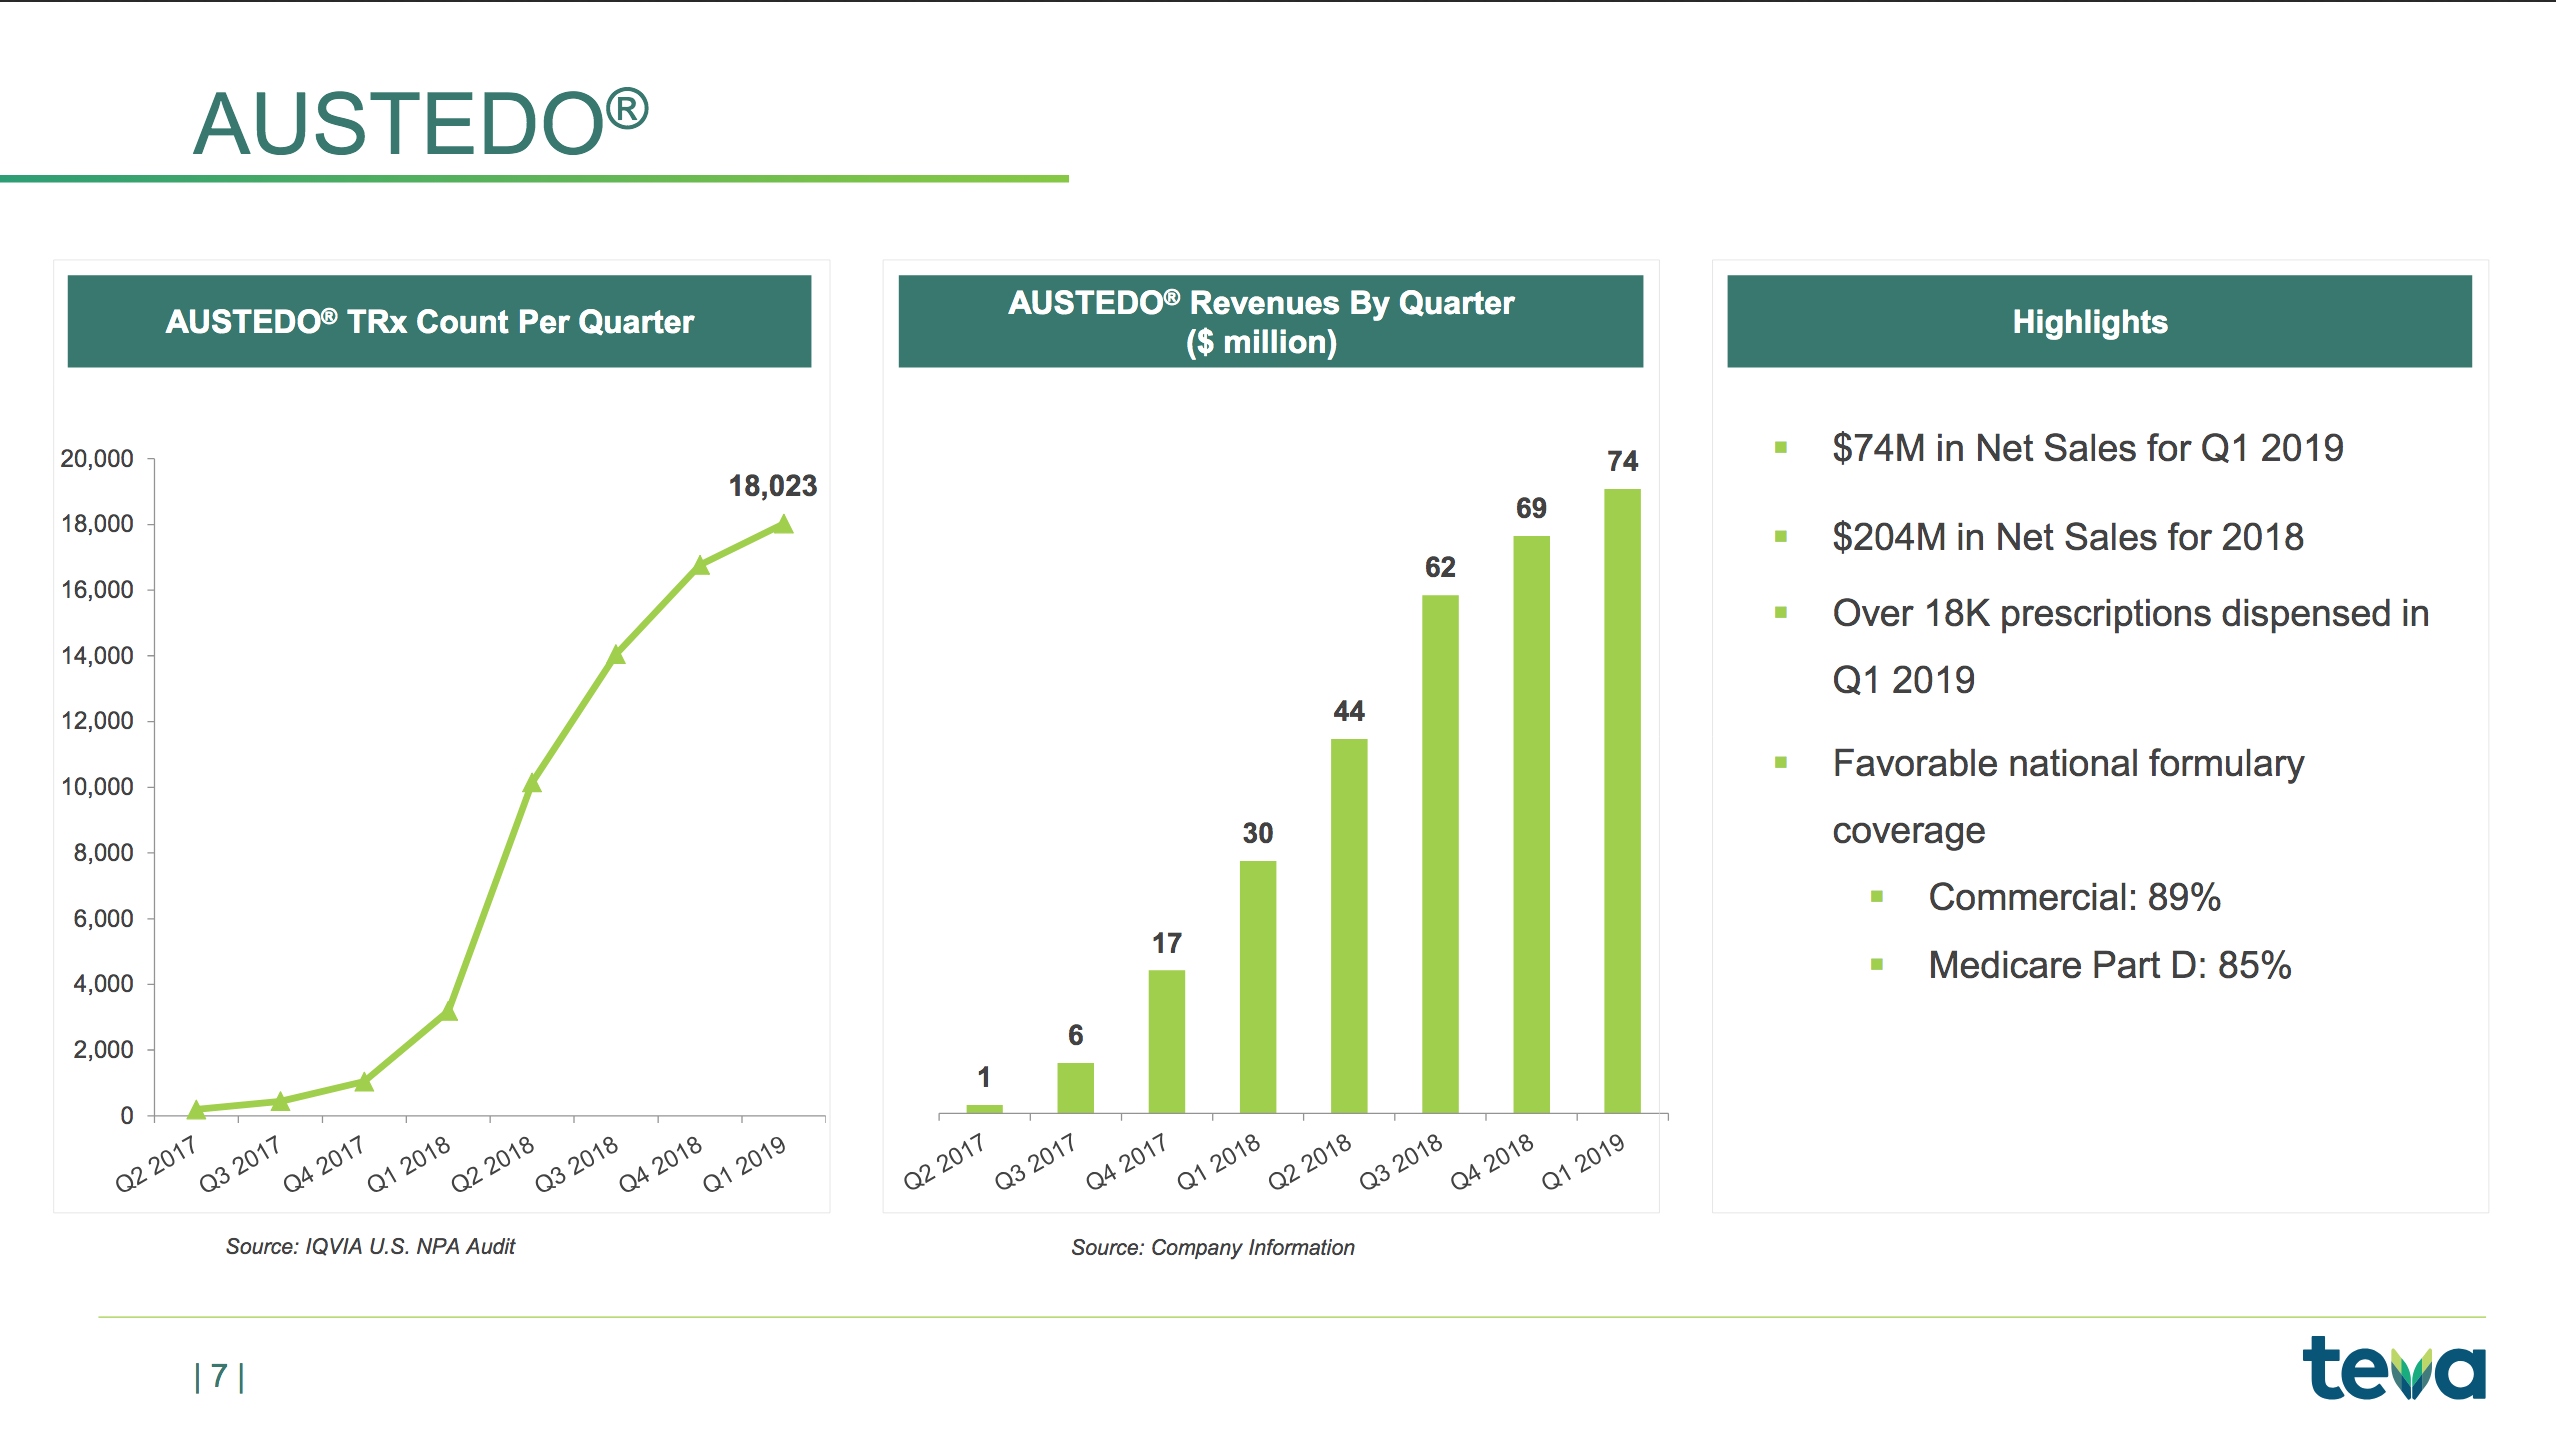This screenshot has height=1440, width=2556.
Task: Click the teva logo
Action: point(2393,1367)
